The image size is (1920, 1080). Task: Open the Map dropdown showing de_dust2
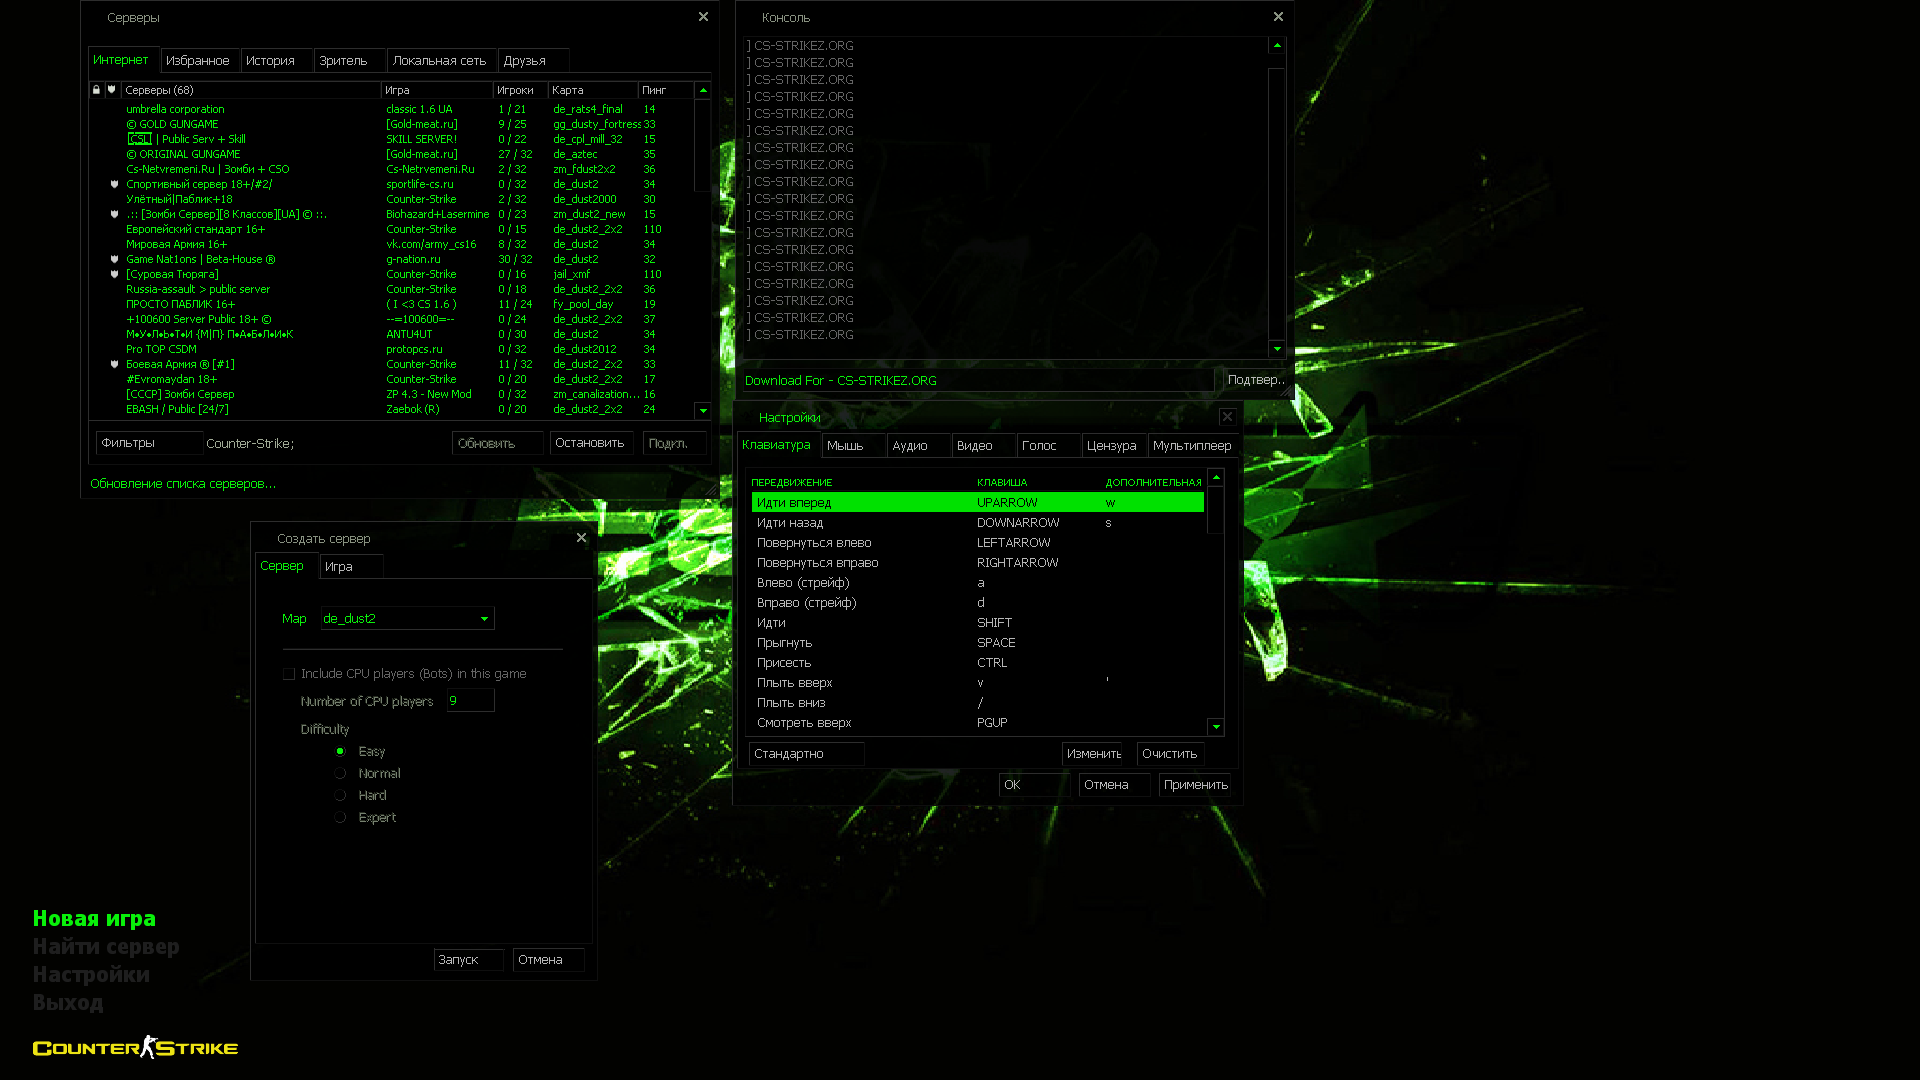pos(407,618)
